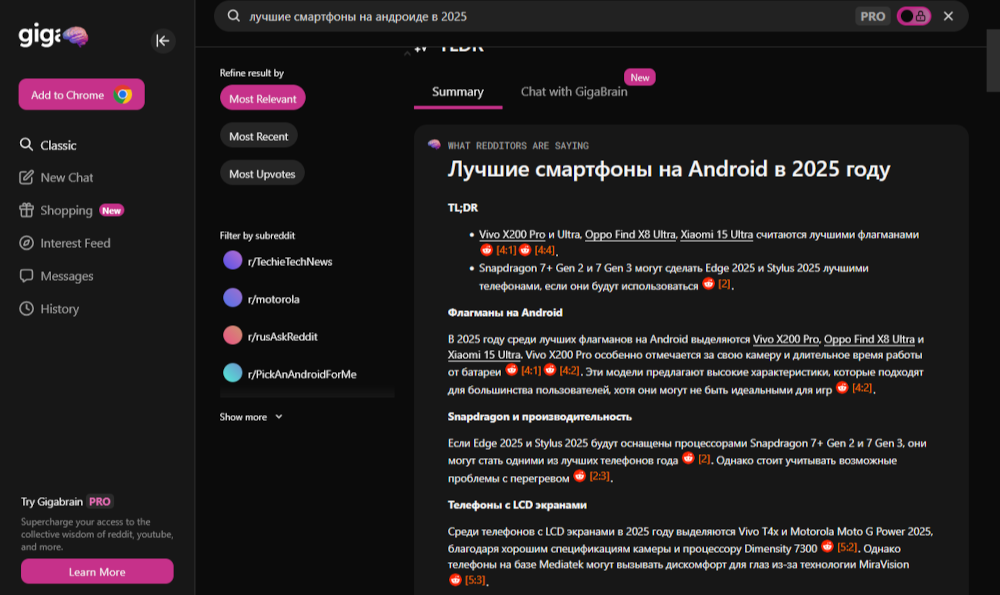Click the Learn More button
1000x595 pixels.
[97, 571]
